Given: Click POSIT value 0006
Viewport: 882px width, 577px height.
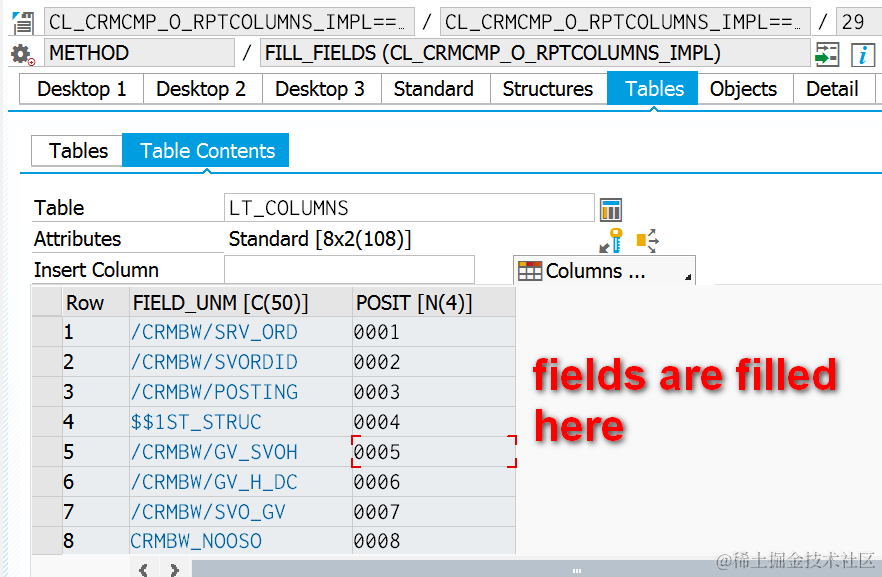Looking at the screenshot, I should coord(434,481).
